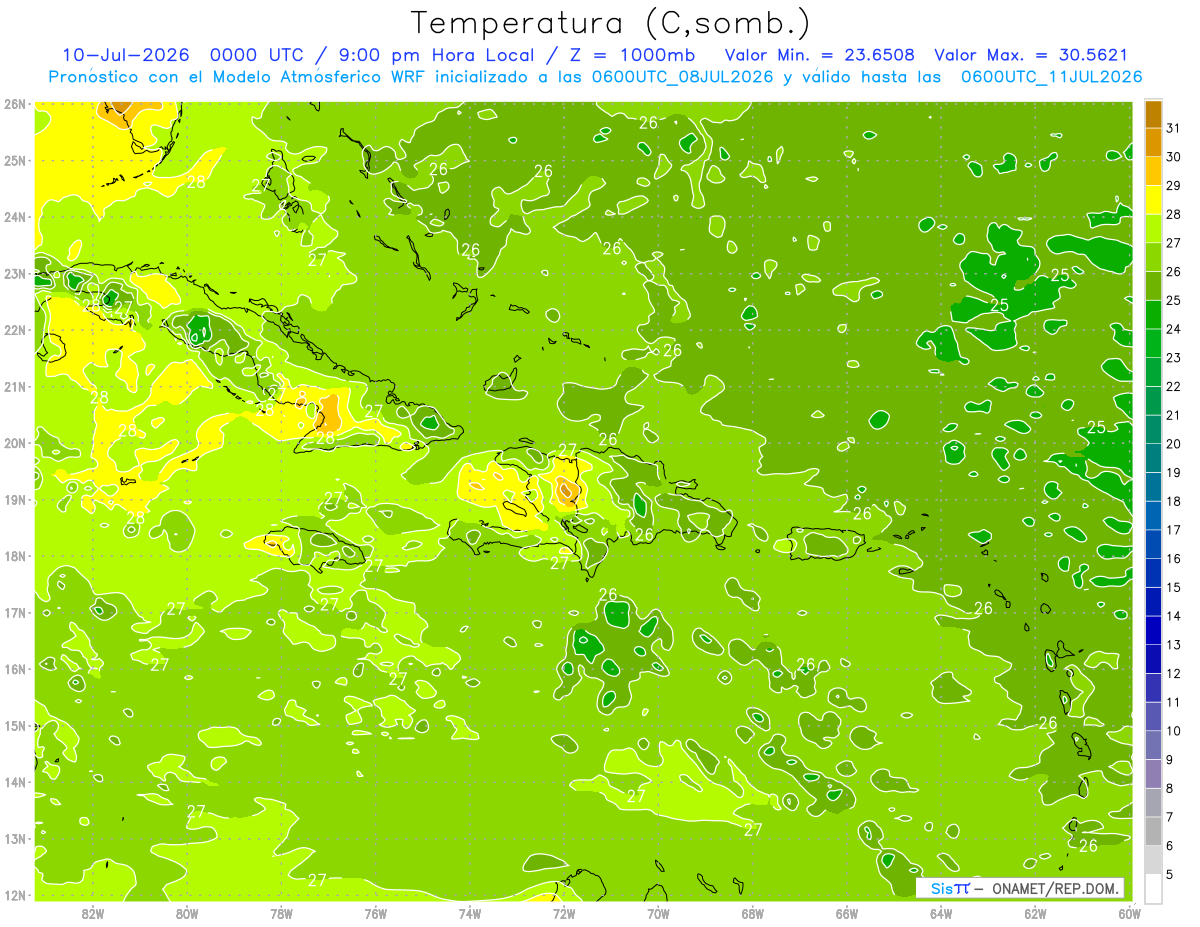Pick the orange swatch between 30 and 31

tap(1153, 142)
